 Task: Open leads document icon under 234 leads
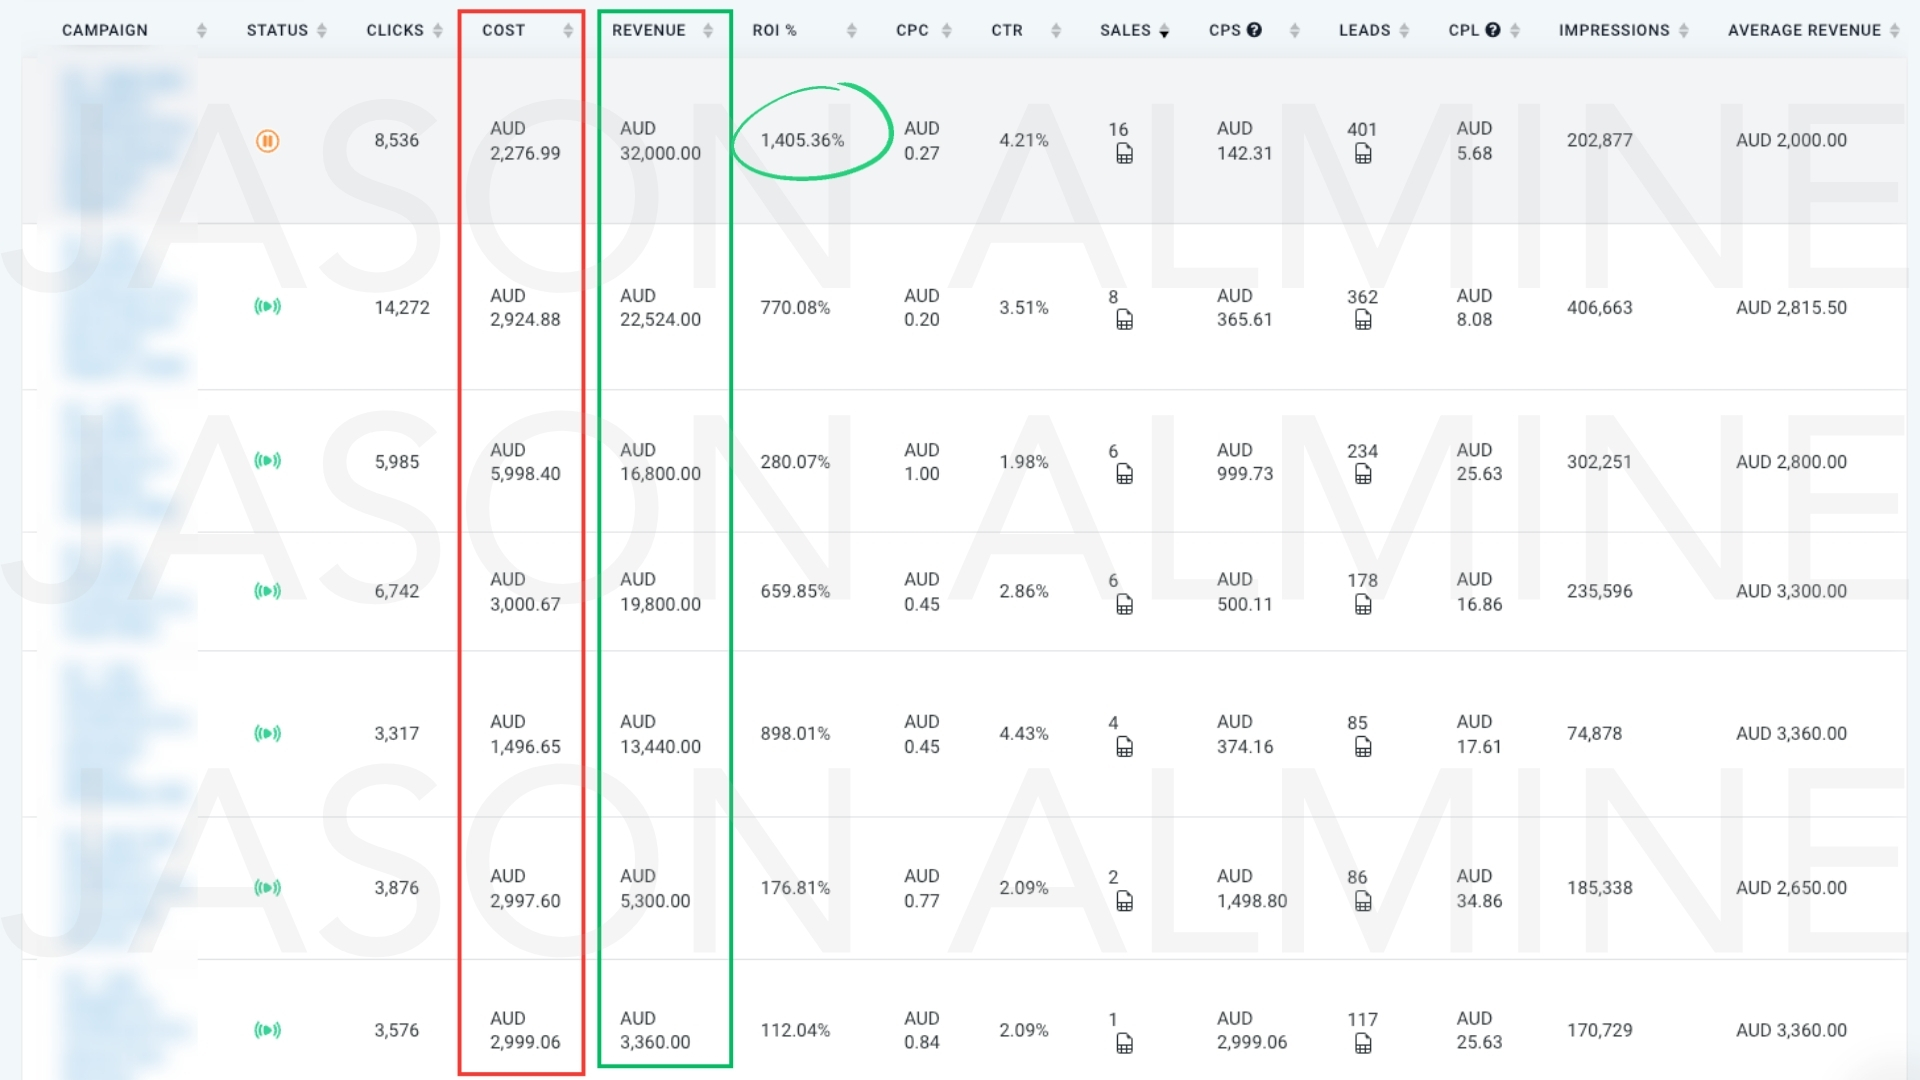1362,474
